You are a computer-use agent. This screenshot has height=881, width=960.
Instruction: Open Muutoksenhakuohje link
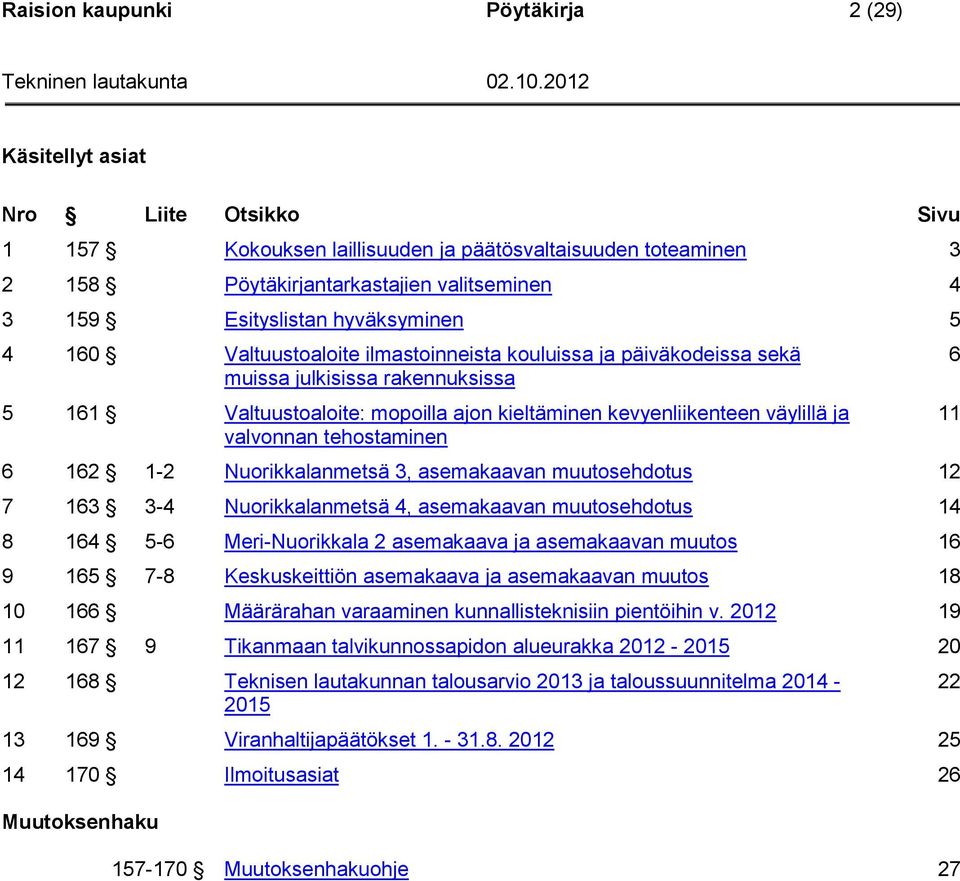[316, 869]
